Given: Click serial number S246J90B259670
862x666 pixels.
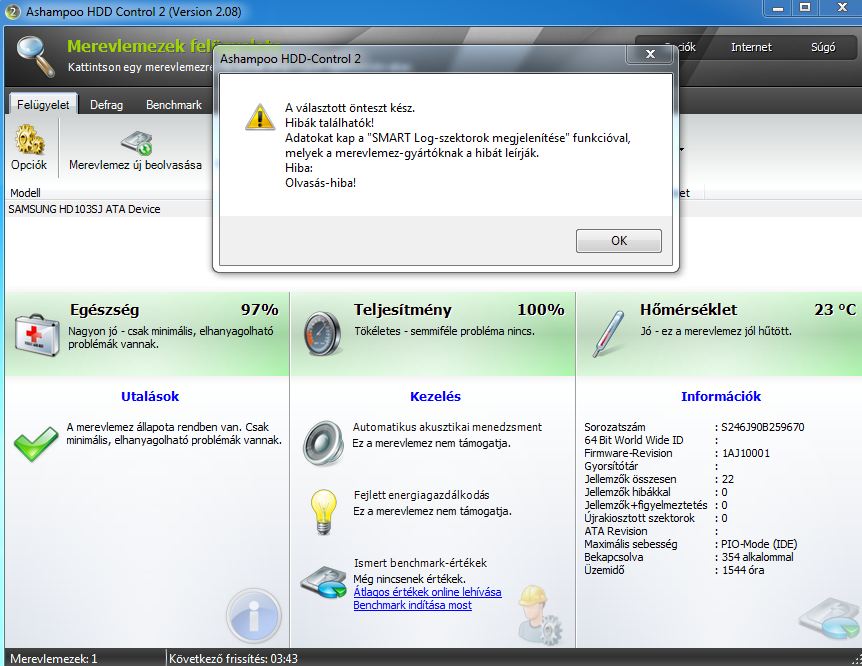Looking at the screenshot, I should (x=762, y=427).
